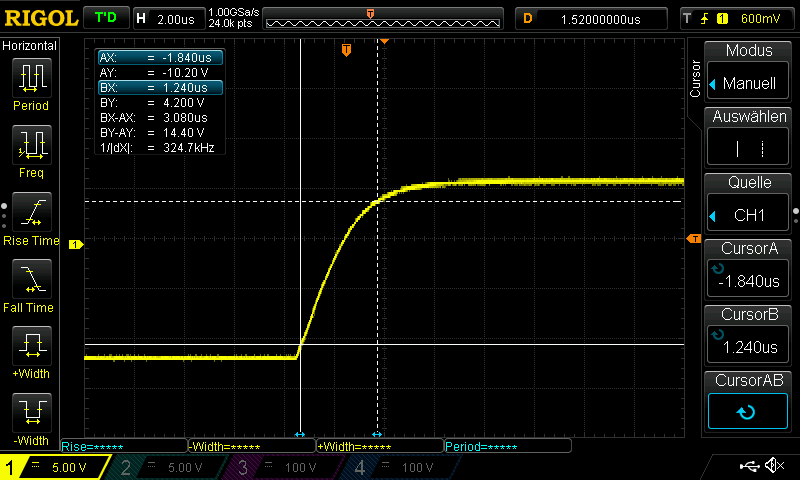
Task: Enable channel 2 in bottom bar
Action: [168, 467]
